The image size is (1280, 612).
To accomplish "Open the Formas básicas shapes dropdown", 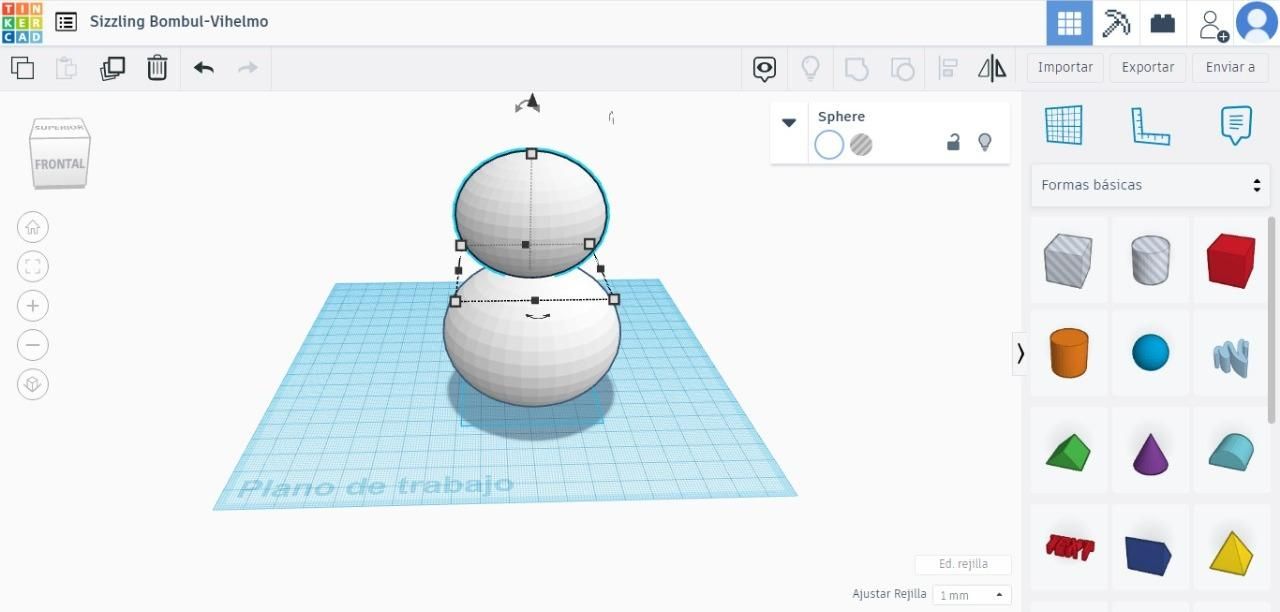I will pos(1150,185).
